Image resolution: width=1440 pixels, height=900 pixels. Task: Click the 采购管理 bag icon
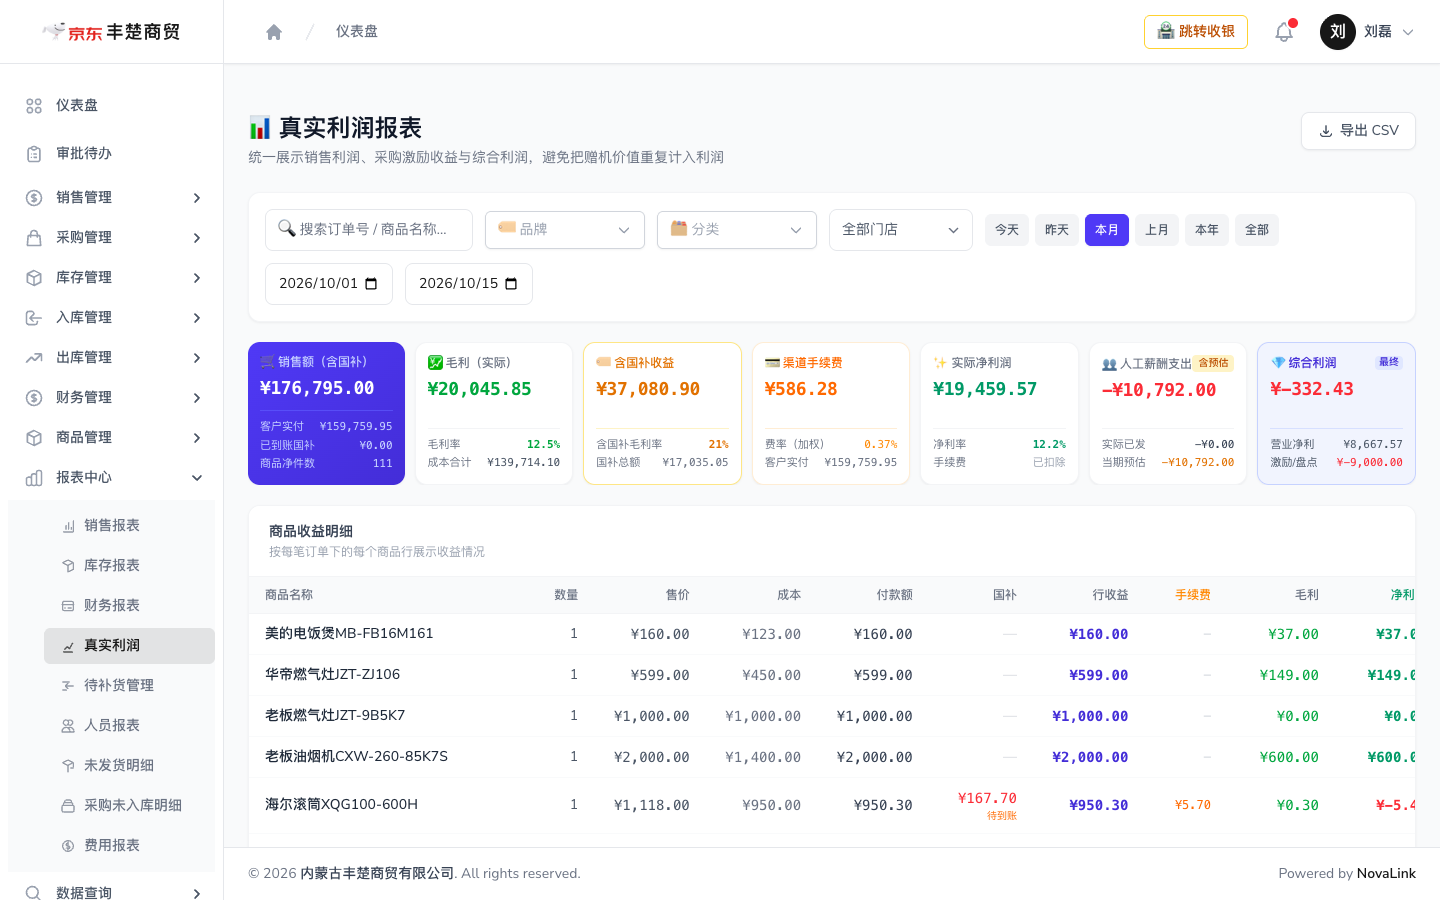34,238
